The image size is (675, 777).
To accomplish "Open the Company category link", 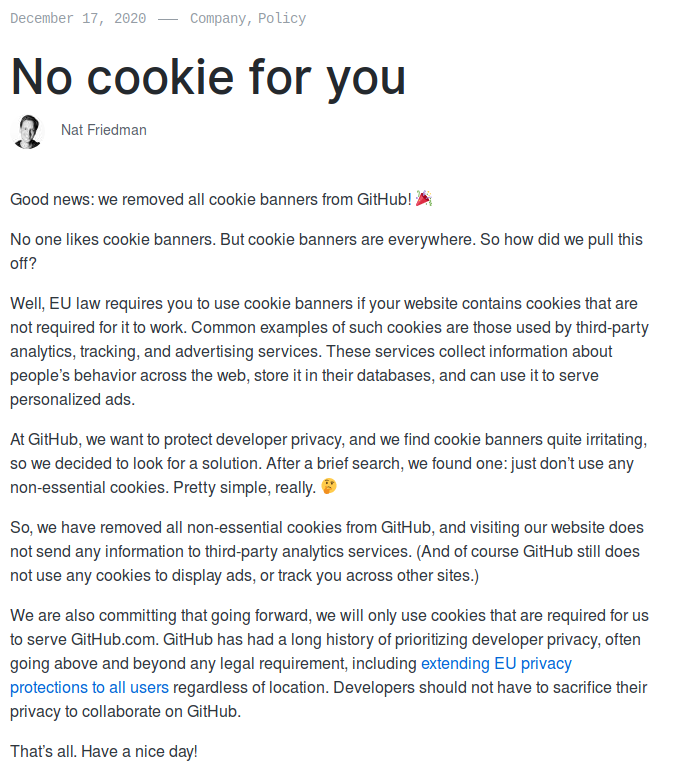I will click(x=219, y=18).
